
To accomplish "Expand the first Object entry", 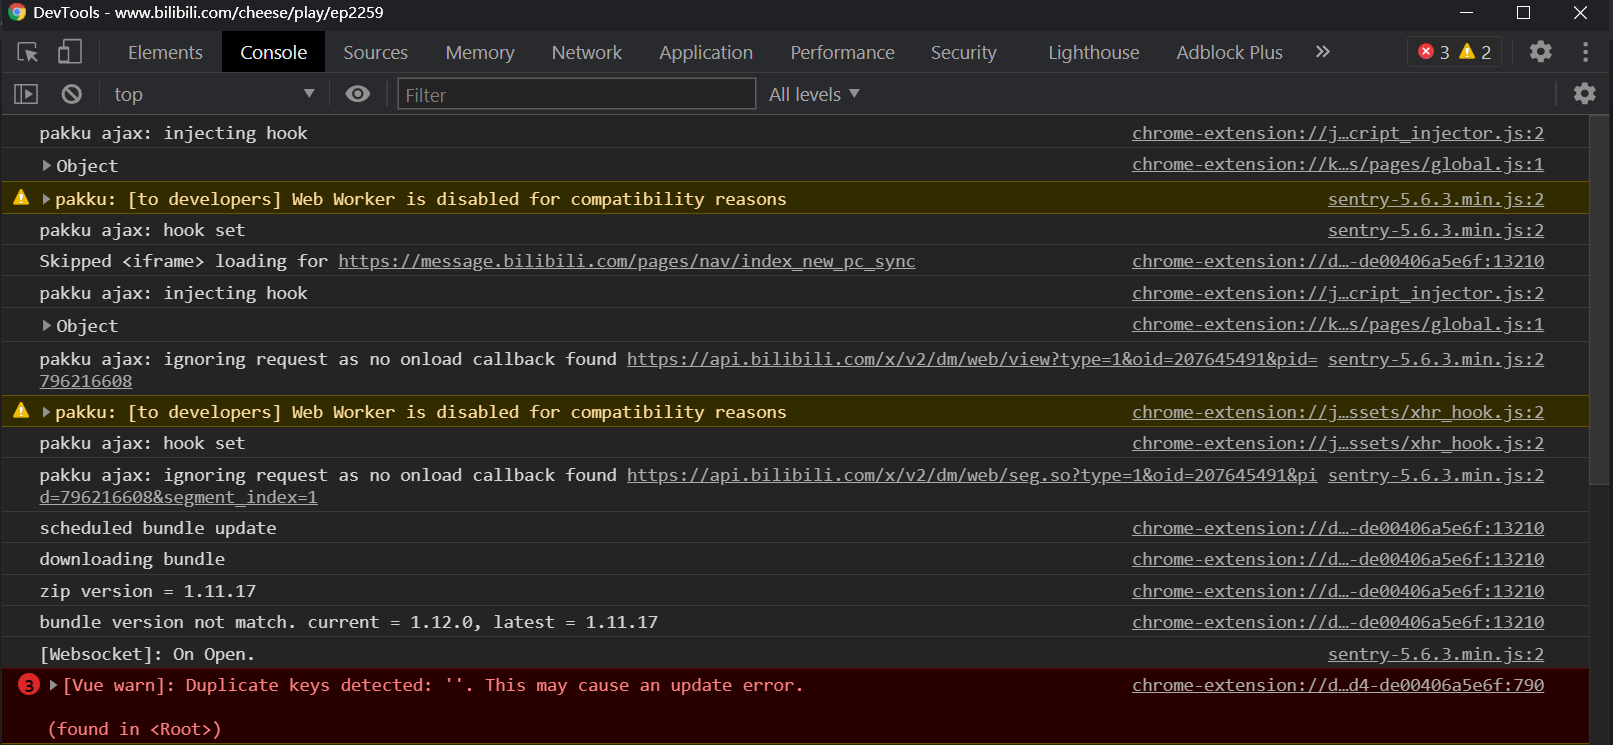I will point(46,166).
